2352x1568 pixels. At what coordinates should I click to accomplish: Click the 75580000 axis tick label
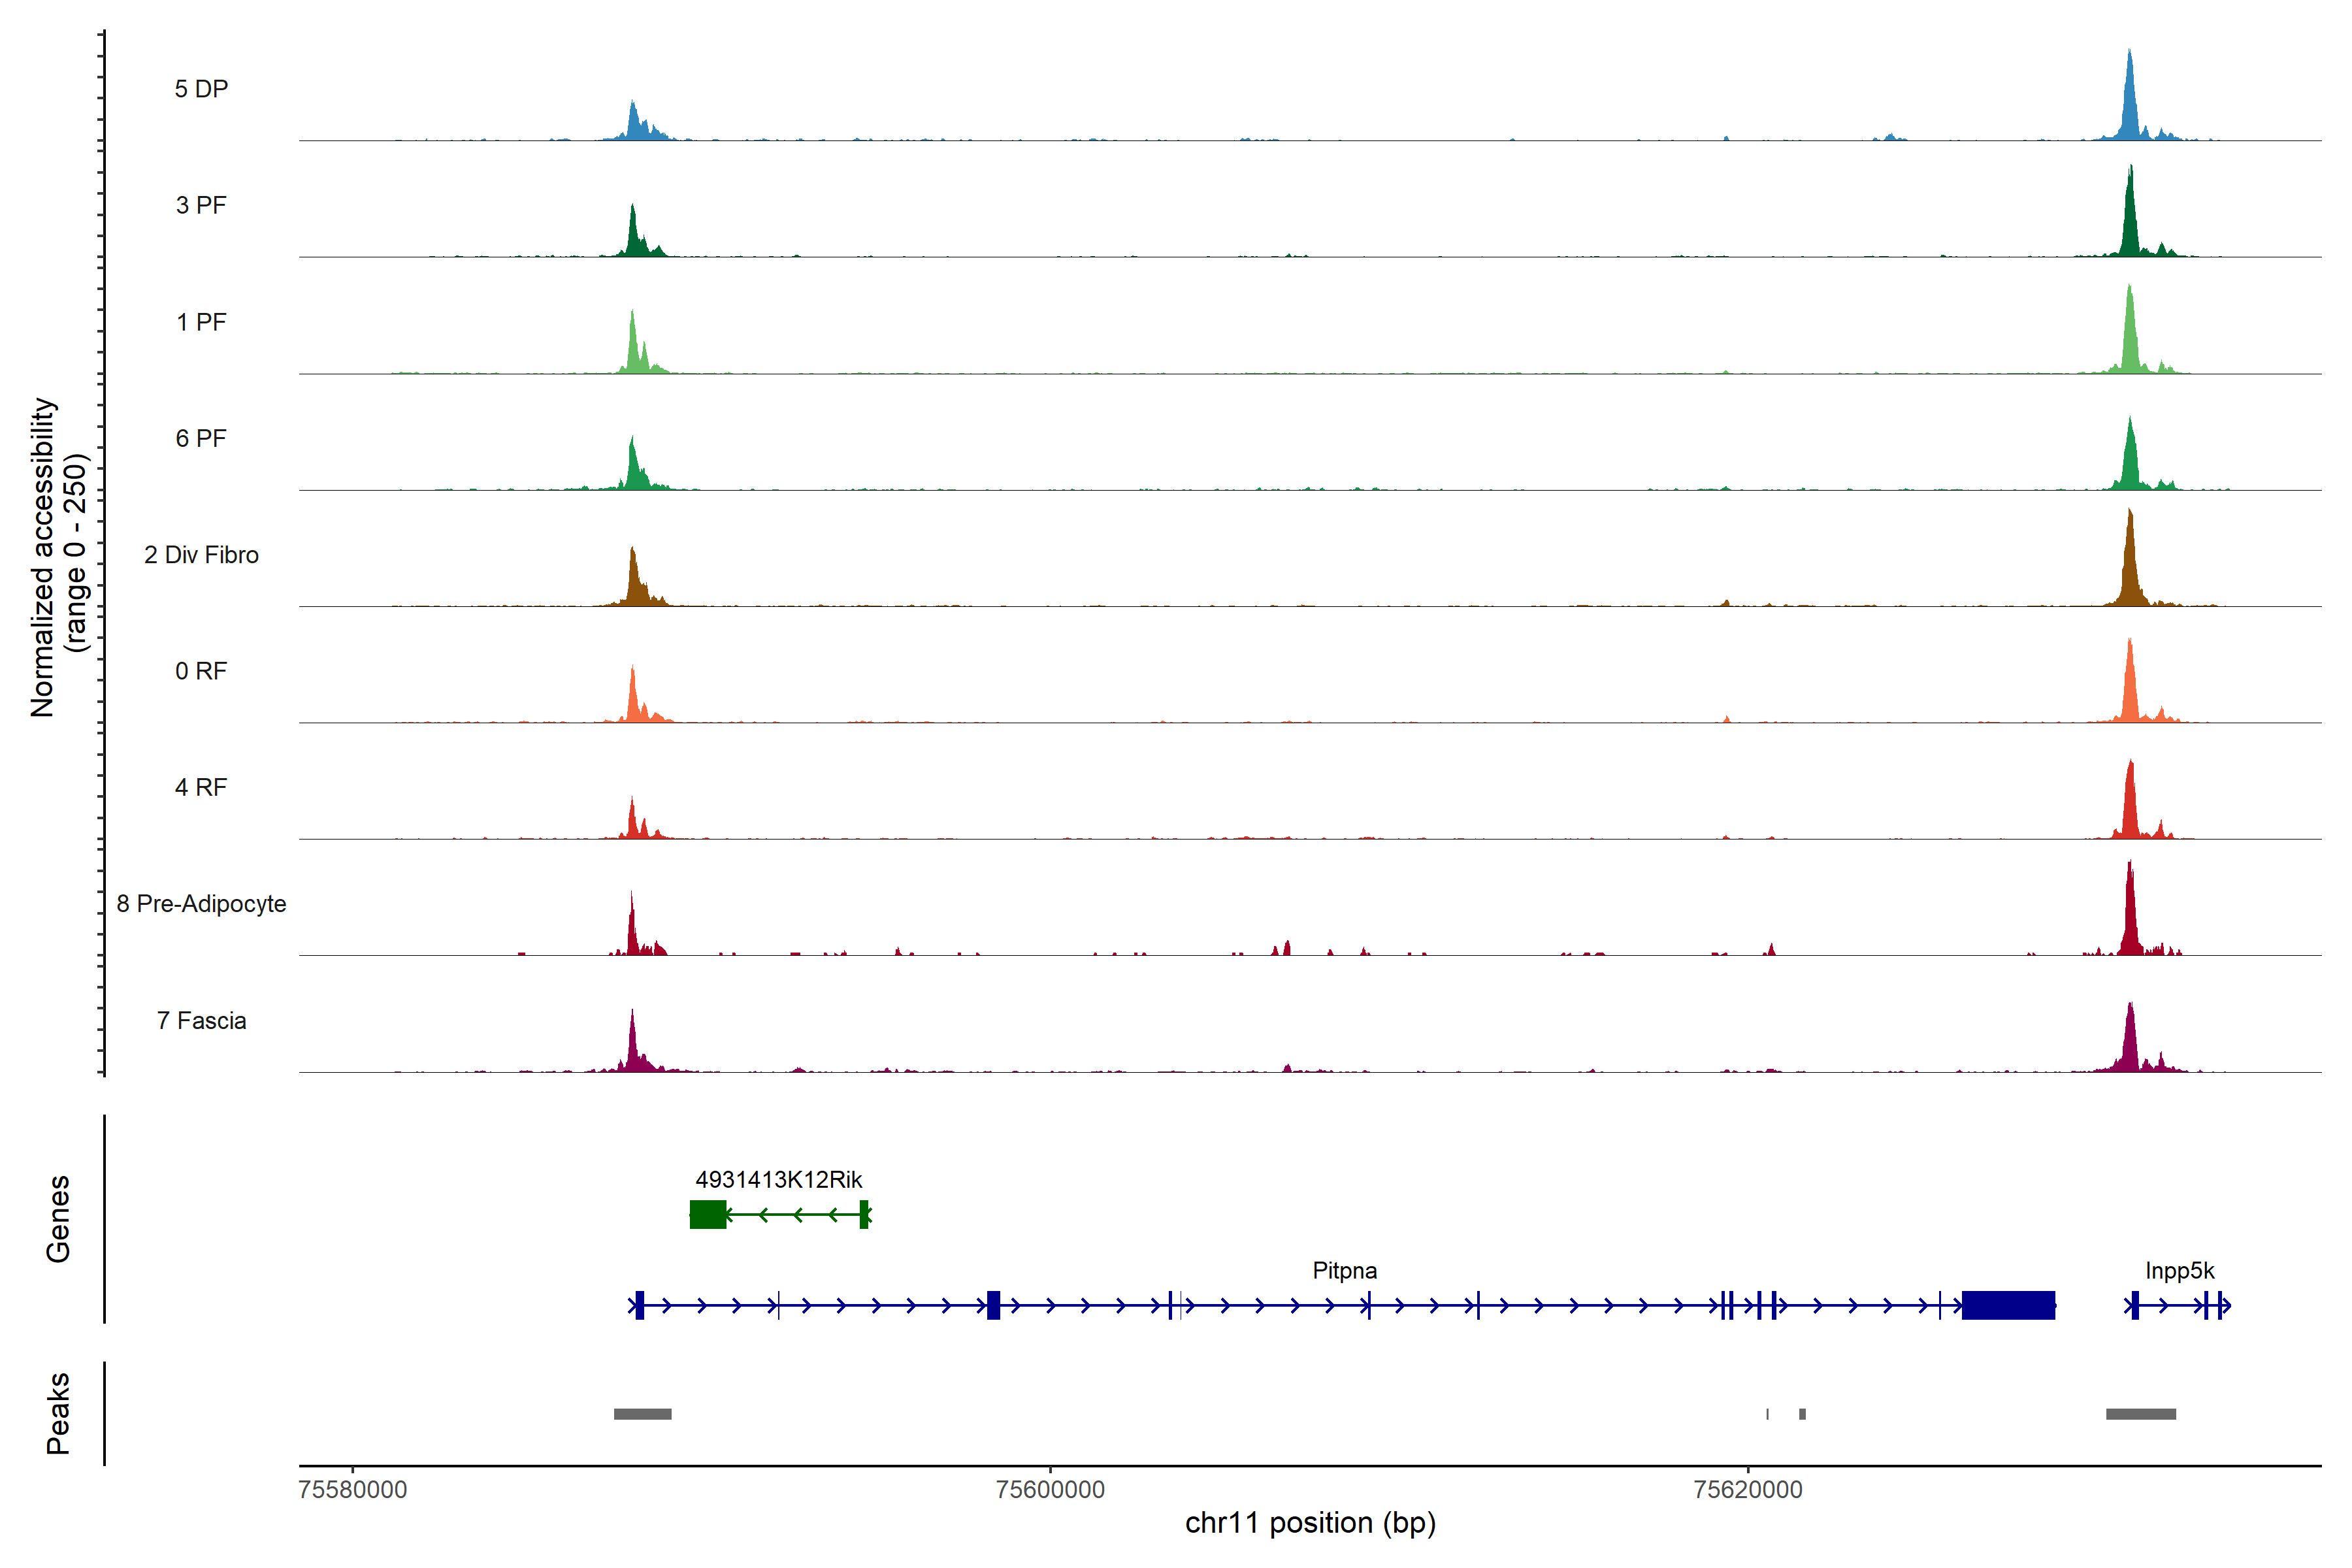(x=352, y=1490)
